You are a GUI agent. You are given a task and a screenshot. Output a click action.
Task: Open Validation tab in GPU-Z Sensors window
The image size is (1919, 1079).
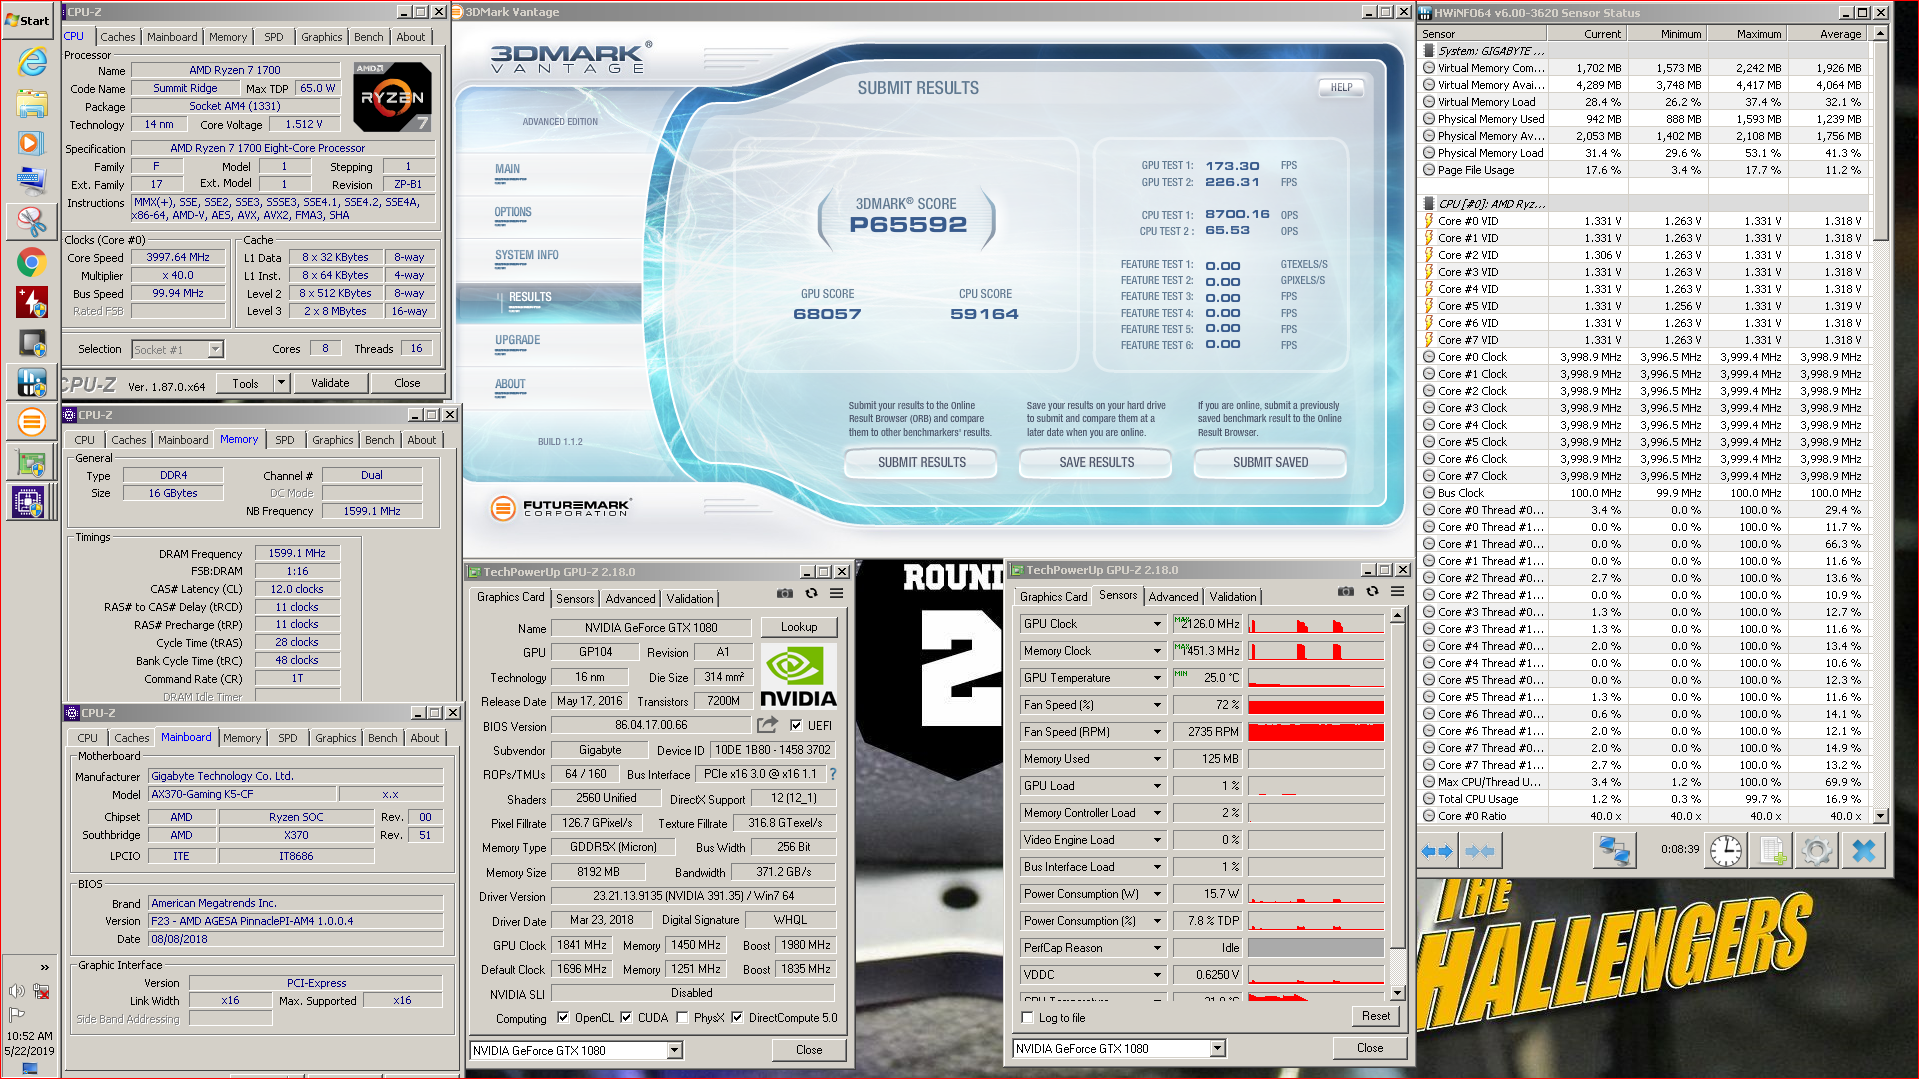[1232, 597]
